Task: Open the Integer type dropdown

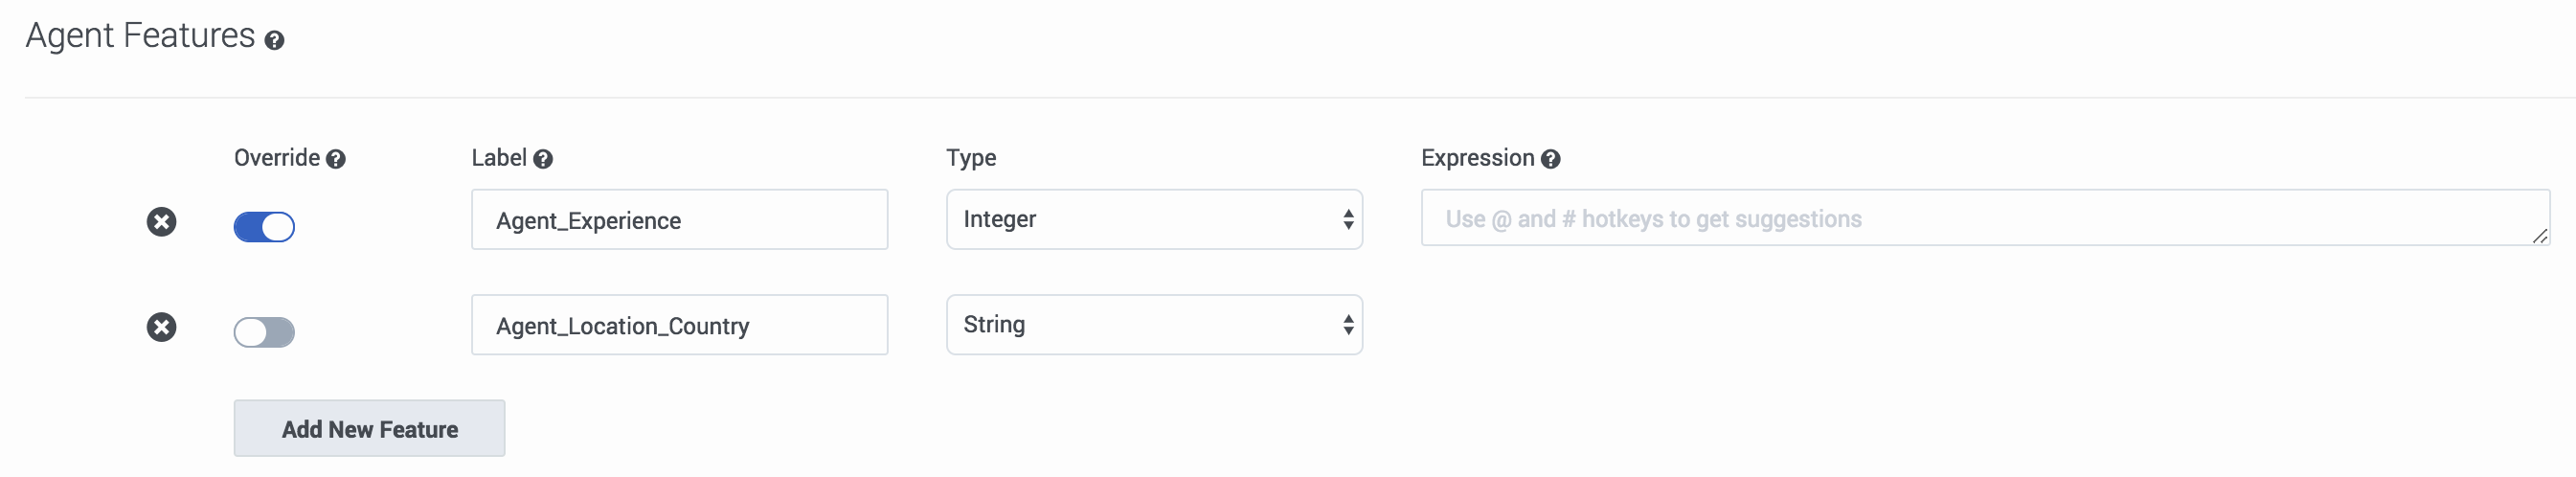Action: (x=1154, y=220)
